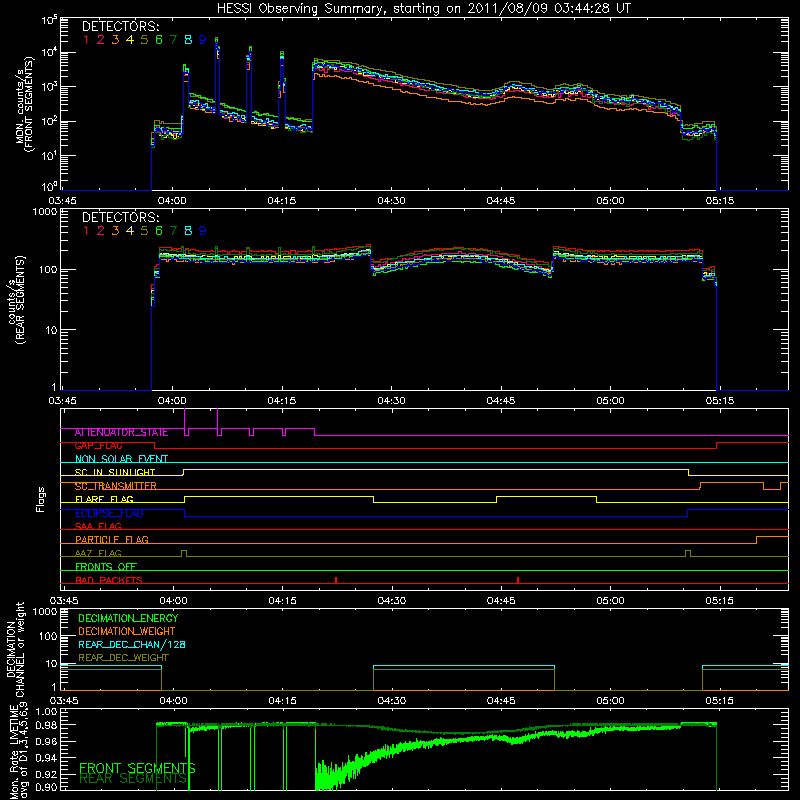The image size is (800, 800).
Task: Click the SC_TRANSMITTER flag label
Action: (x=116, y=486)
